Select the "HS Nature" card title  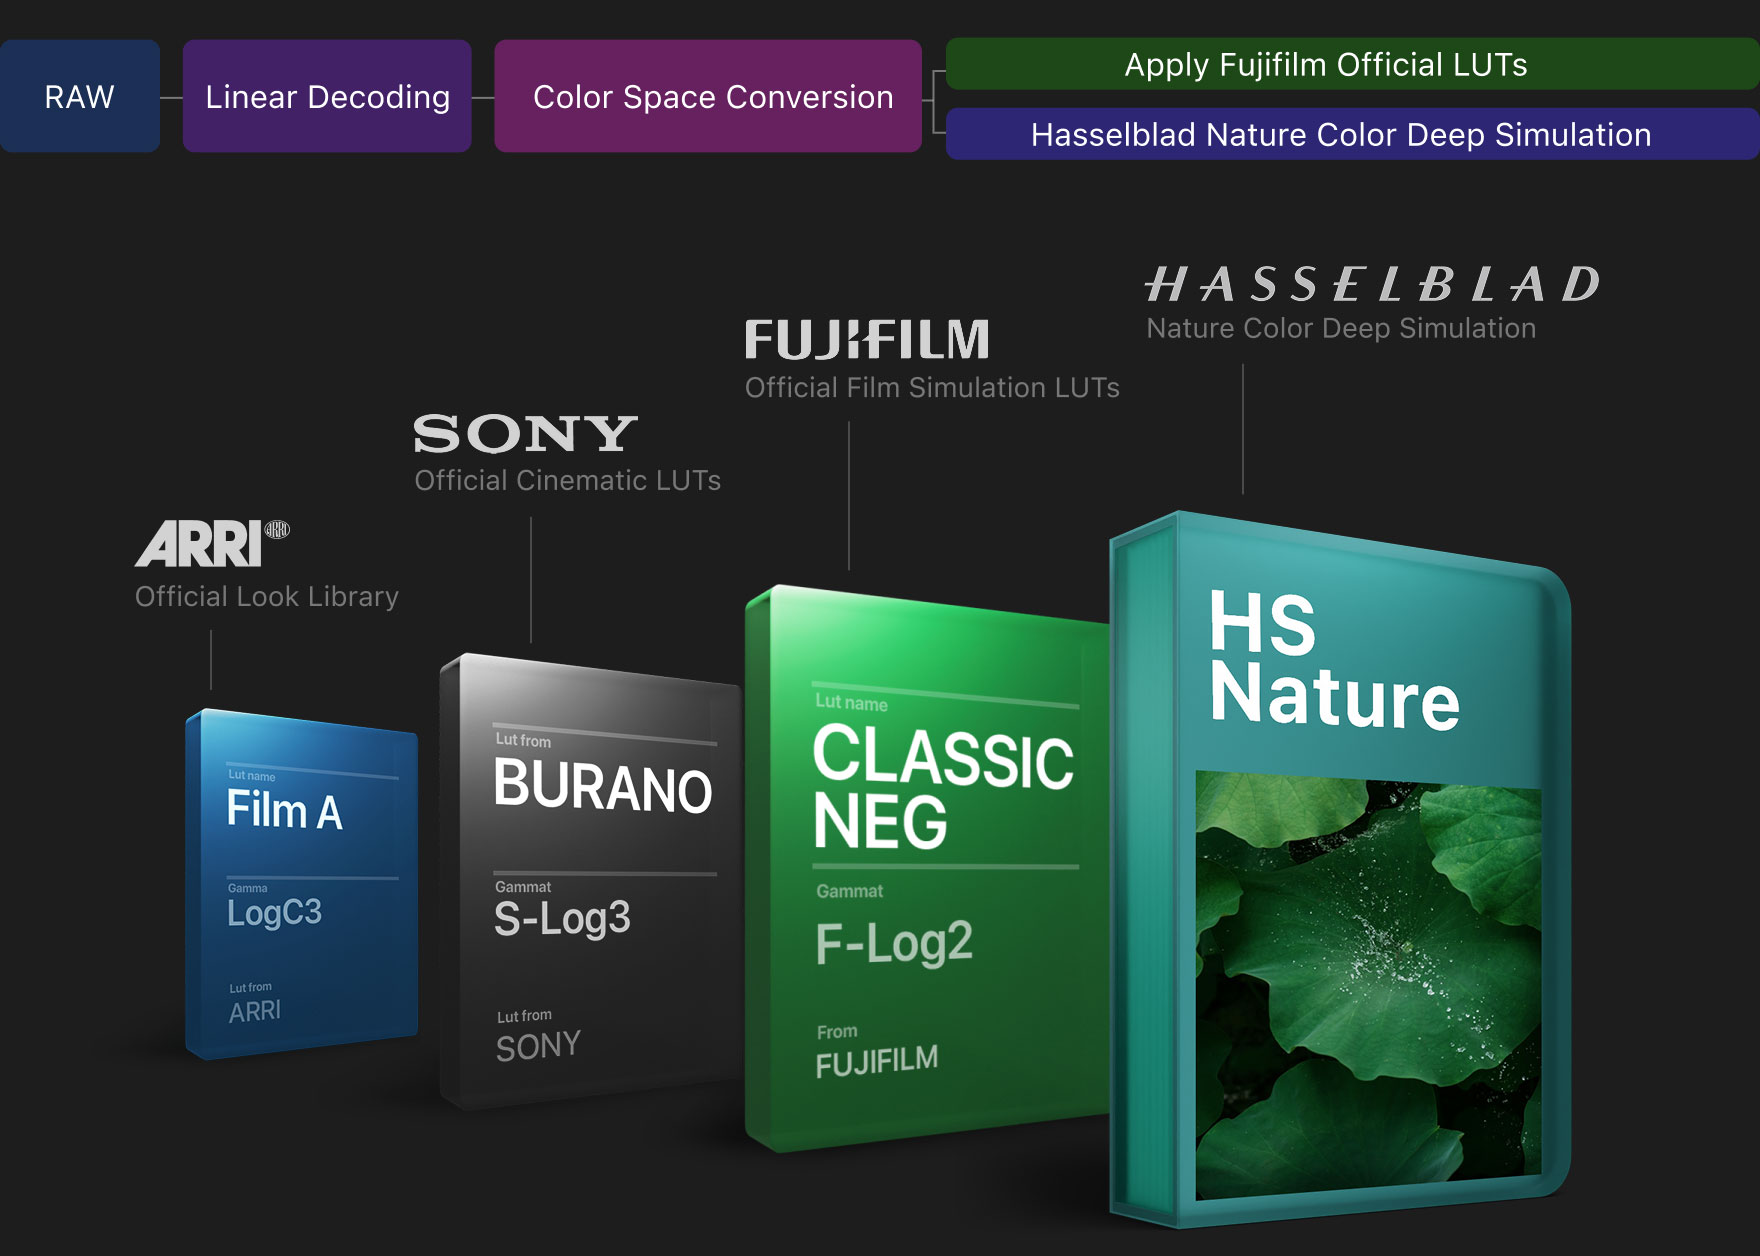click(1334, 660)
